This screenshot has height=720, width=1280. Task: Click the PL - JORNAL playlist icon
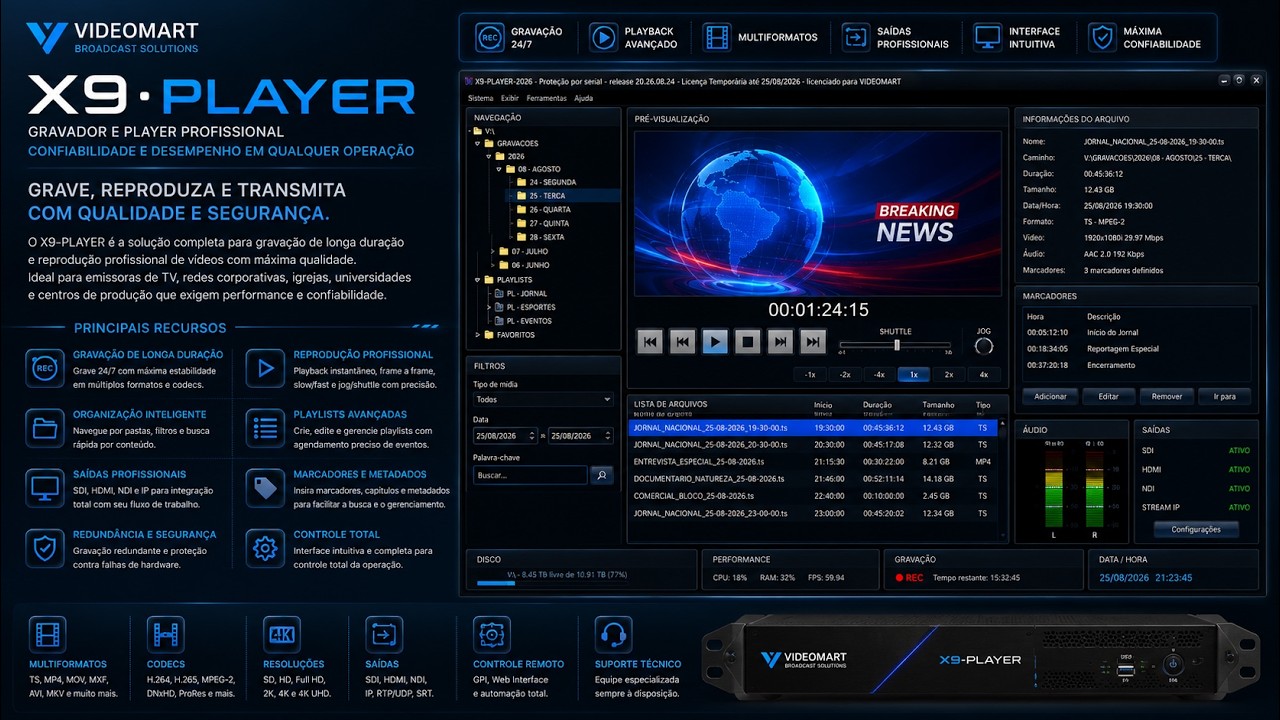tap(497, 294)
